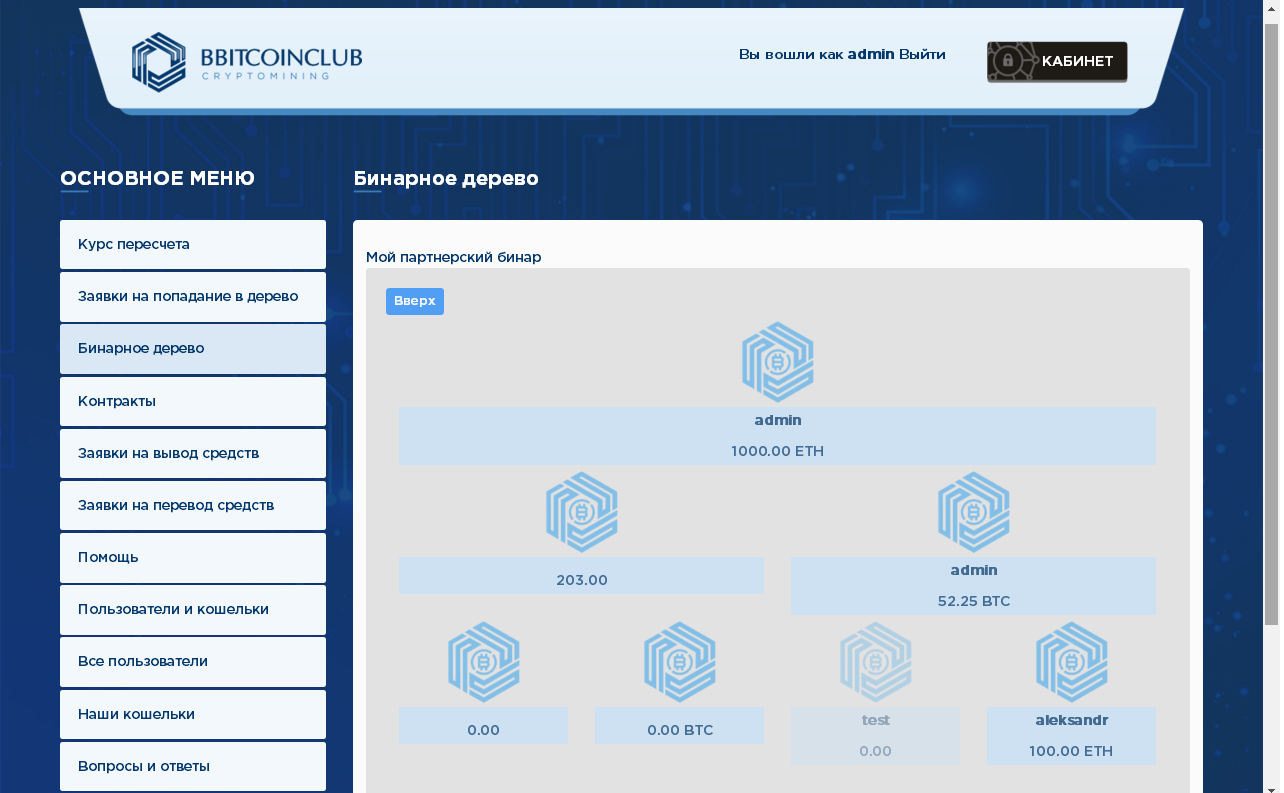The height and width of the screenshot is (793, 1284).
Task: Open Вопросы и ответы menu item
Action: (193, 766)
